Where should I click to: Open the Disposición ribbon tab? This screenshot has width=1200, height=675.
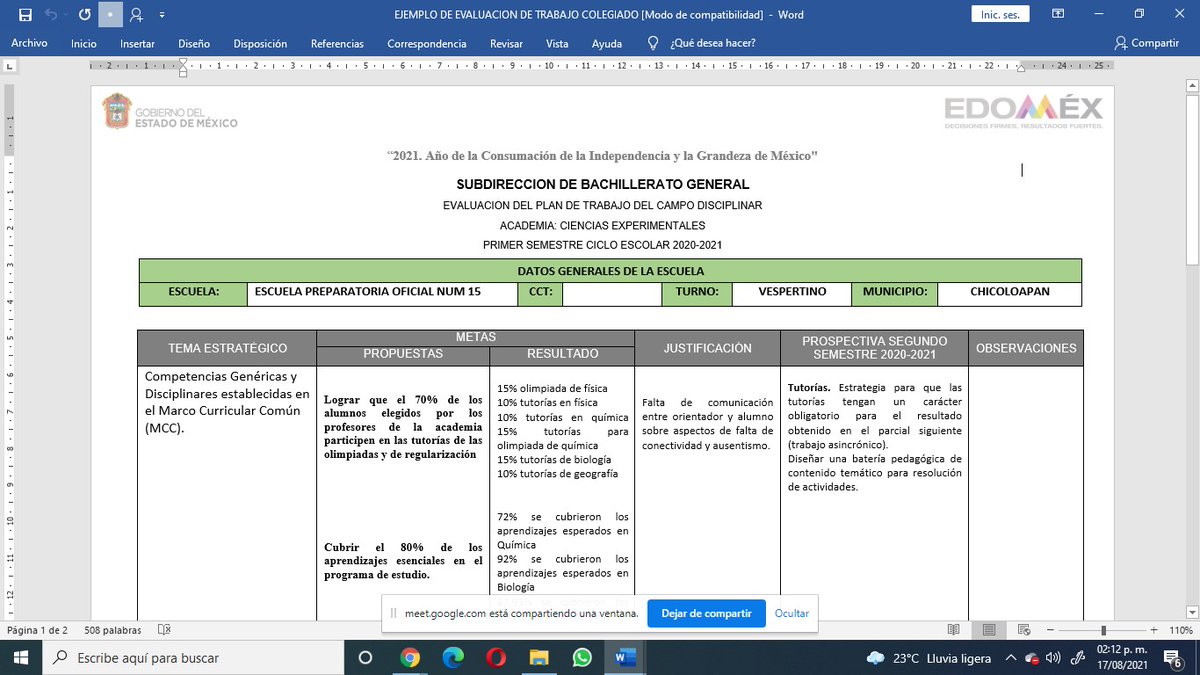pyautogui.click(x=260, y=43)
